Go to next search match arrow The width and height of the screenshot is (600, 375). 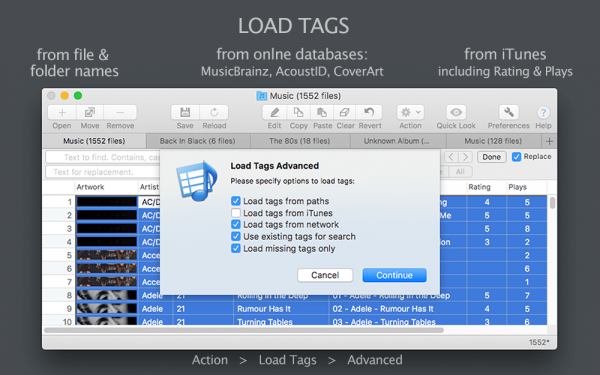[x=465, y=157]
